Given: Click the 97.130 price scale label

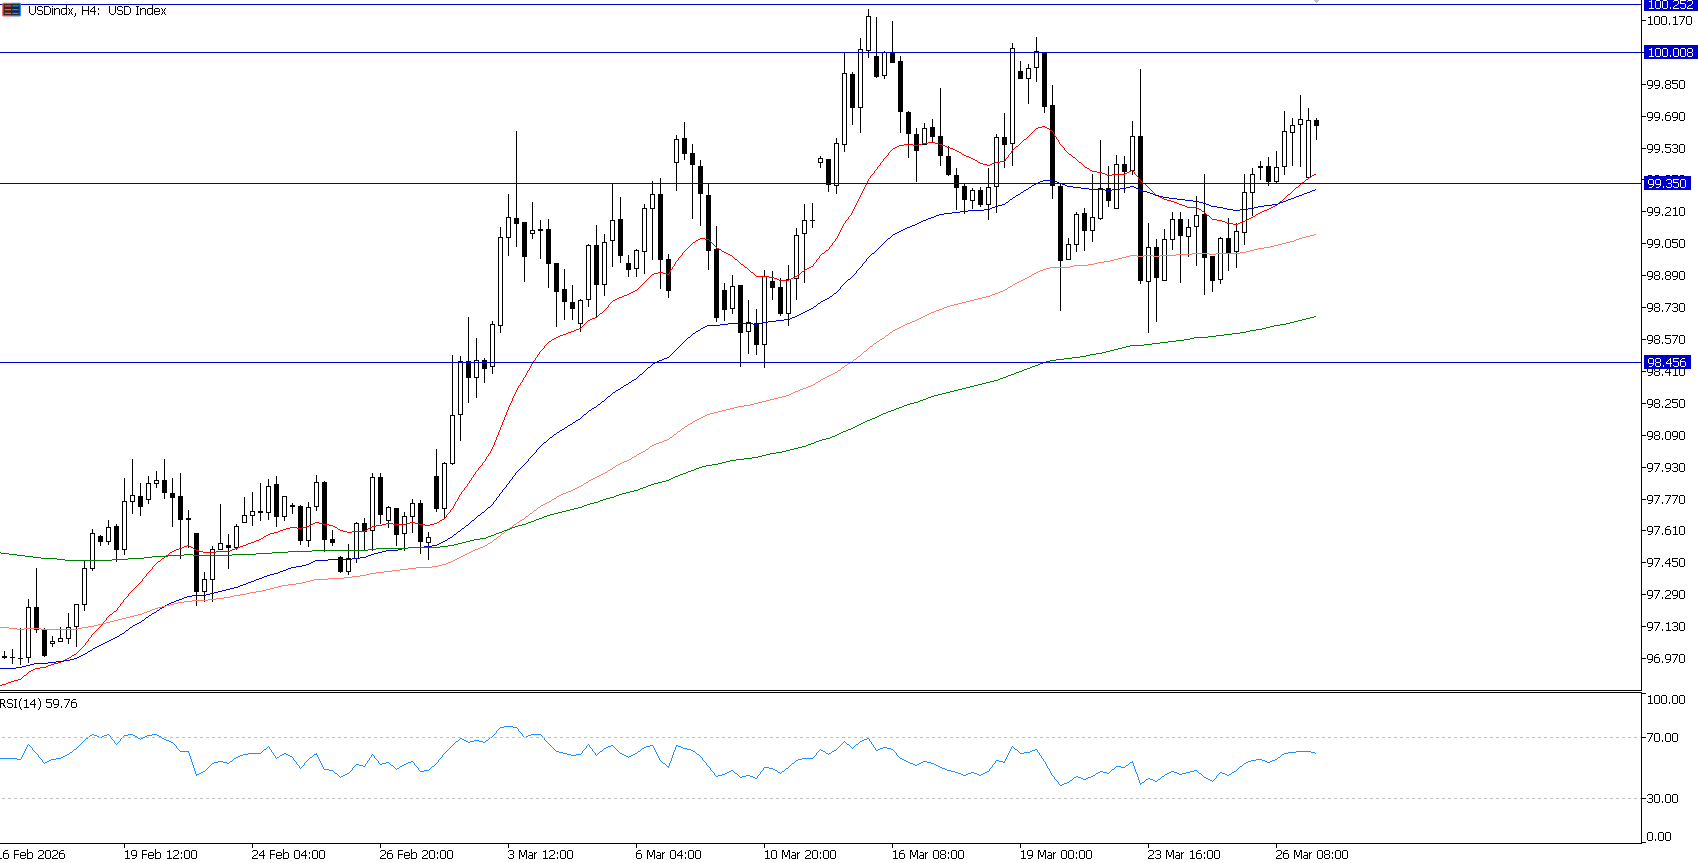Looking at the screenshot, I should click(x=1665, y=627).
